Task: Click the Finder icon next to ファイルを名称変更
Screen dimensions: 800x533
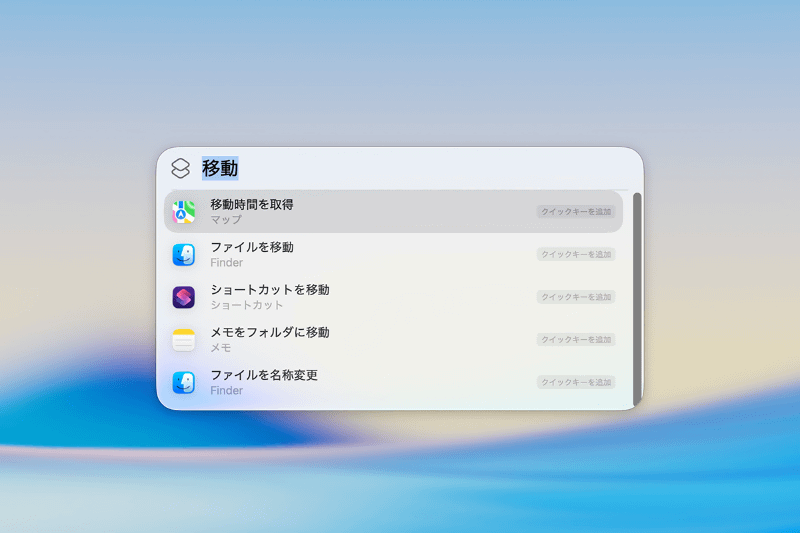Action: [184, 382]
